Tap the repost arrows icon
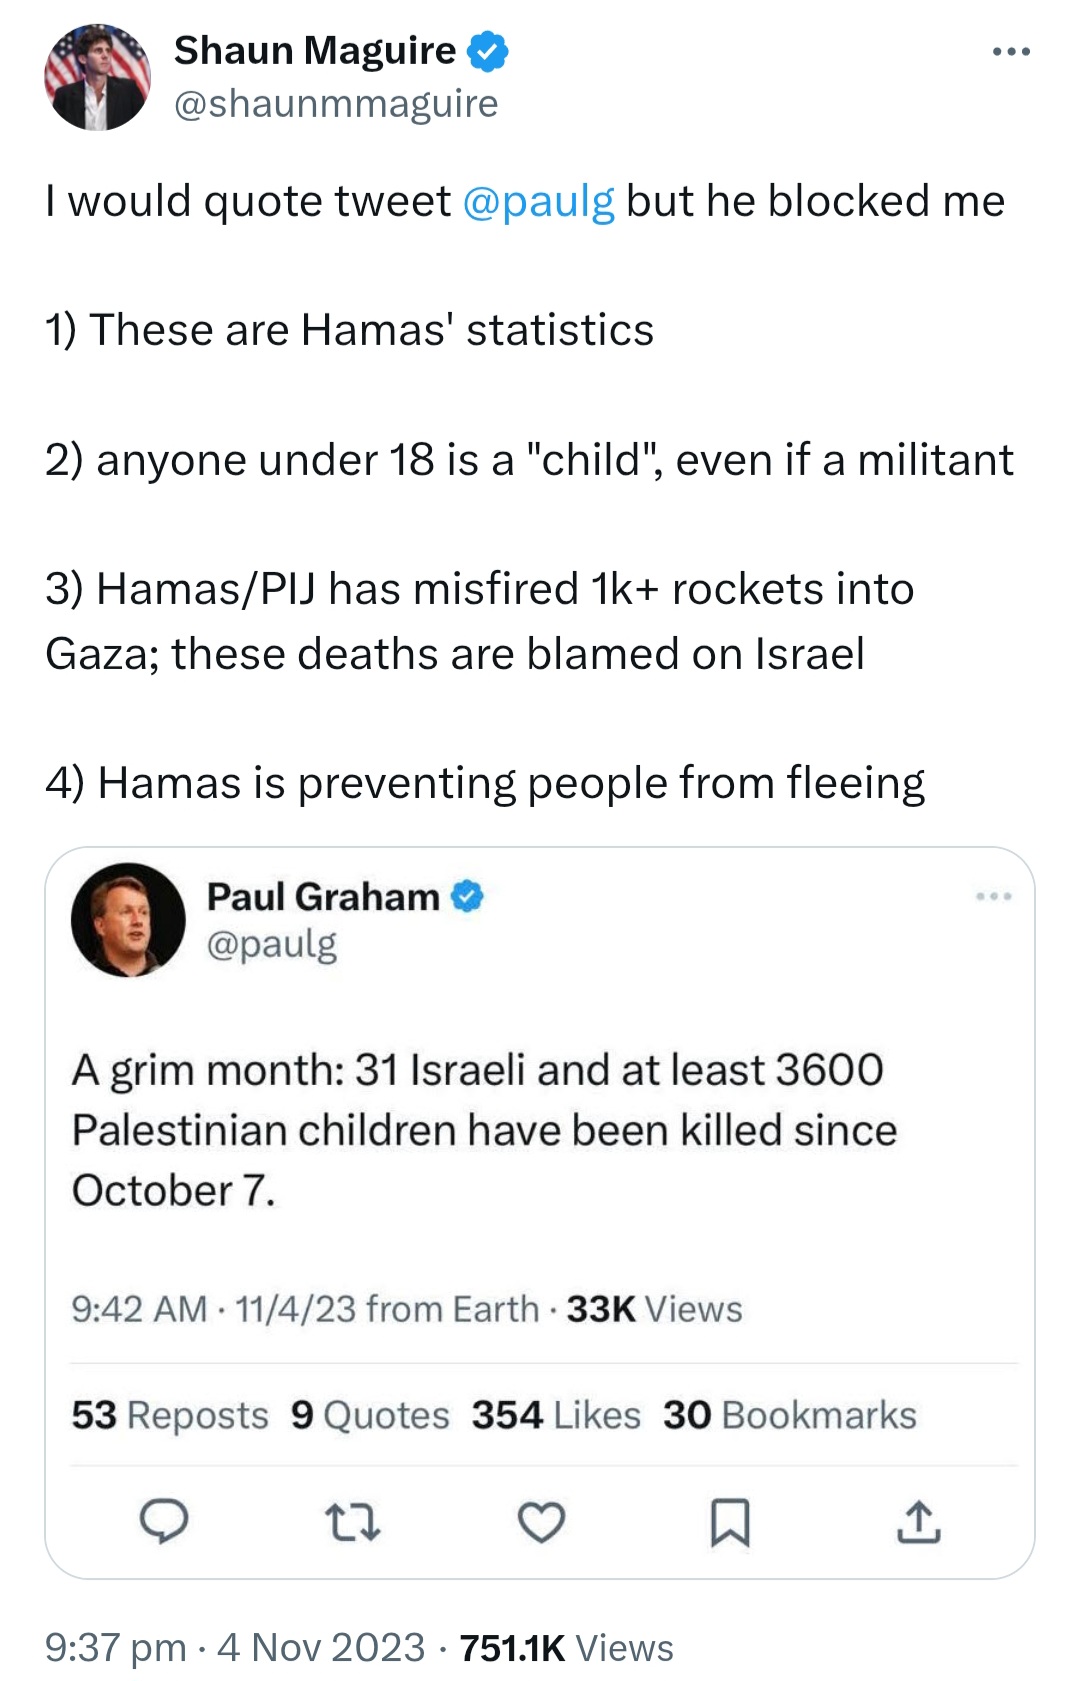This screenshot has height=1681, width=1080. pyautogui.click(x=353, y=1522)
